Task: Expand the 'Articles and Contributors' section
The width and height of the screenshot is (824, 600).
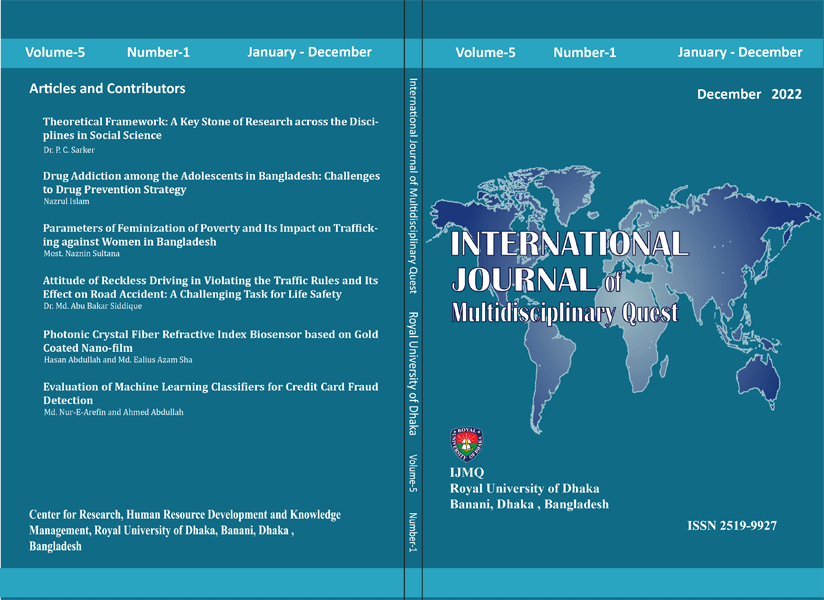Action: (107, 88)
